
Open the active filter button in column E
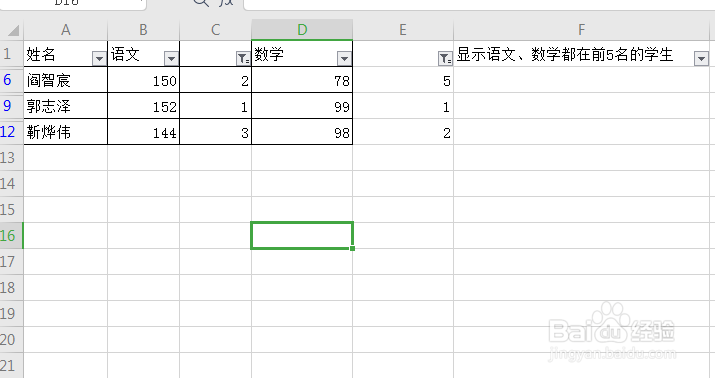pos(445,58)
